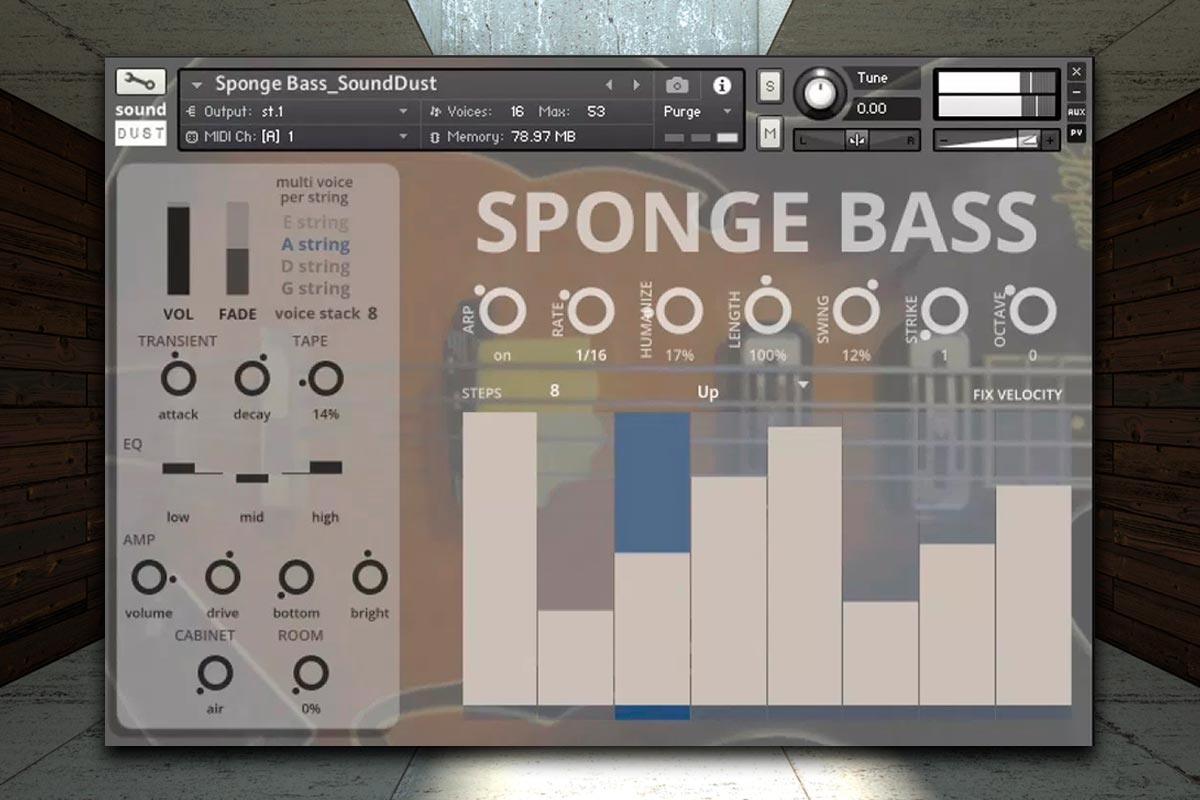Click the SWING knob
The width and height of the screenshot is (1200, 800).
[x=857, y=311]
